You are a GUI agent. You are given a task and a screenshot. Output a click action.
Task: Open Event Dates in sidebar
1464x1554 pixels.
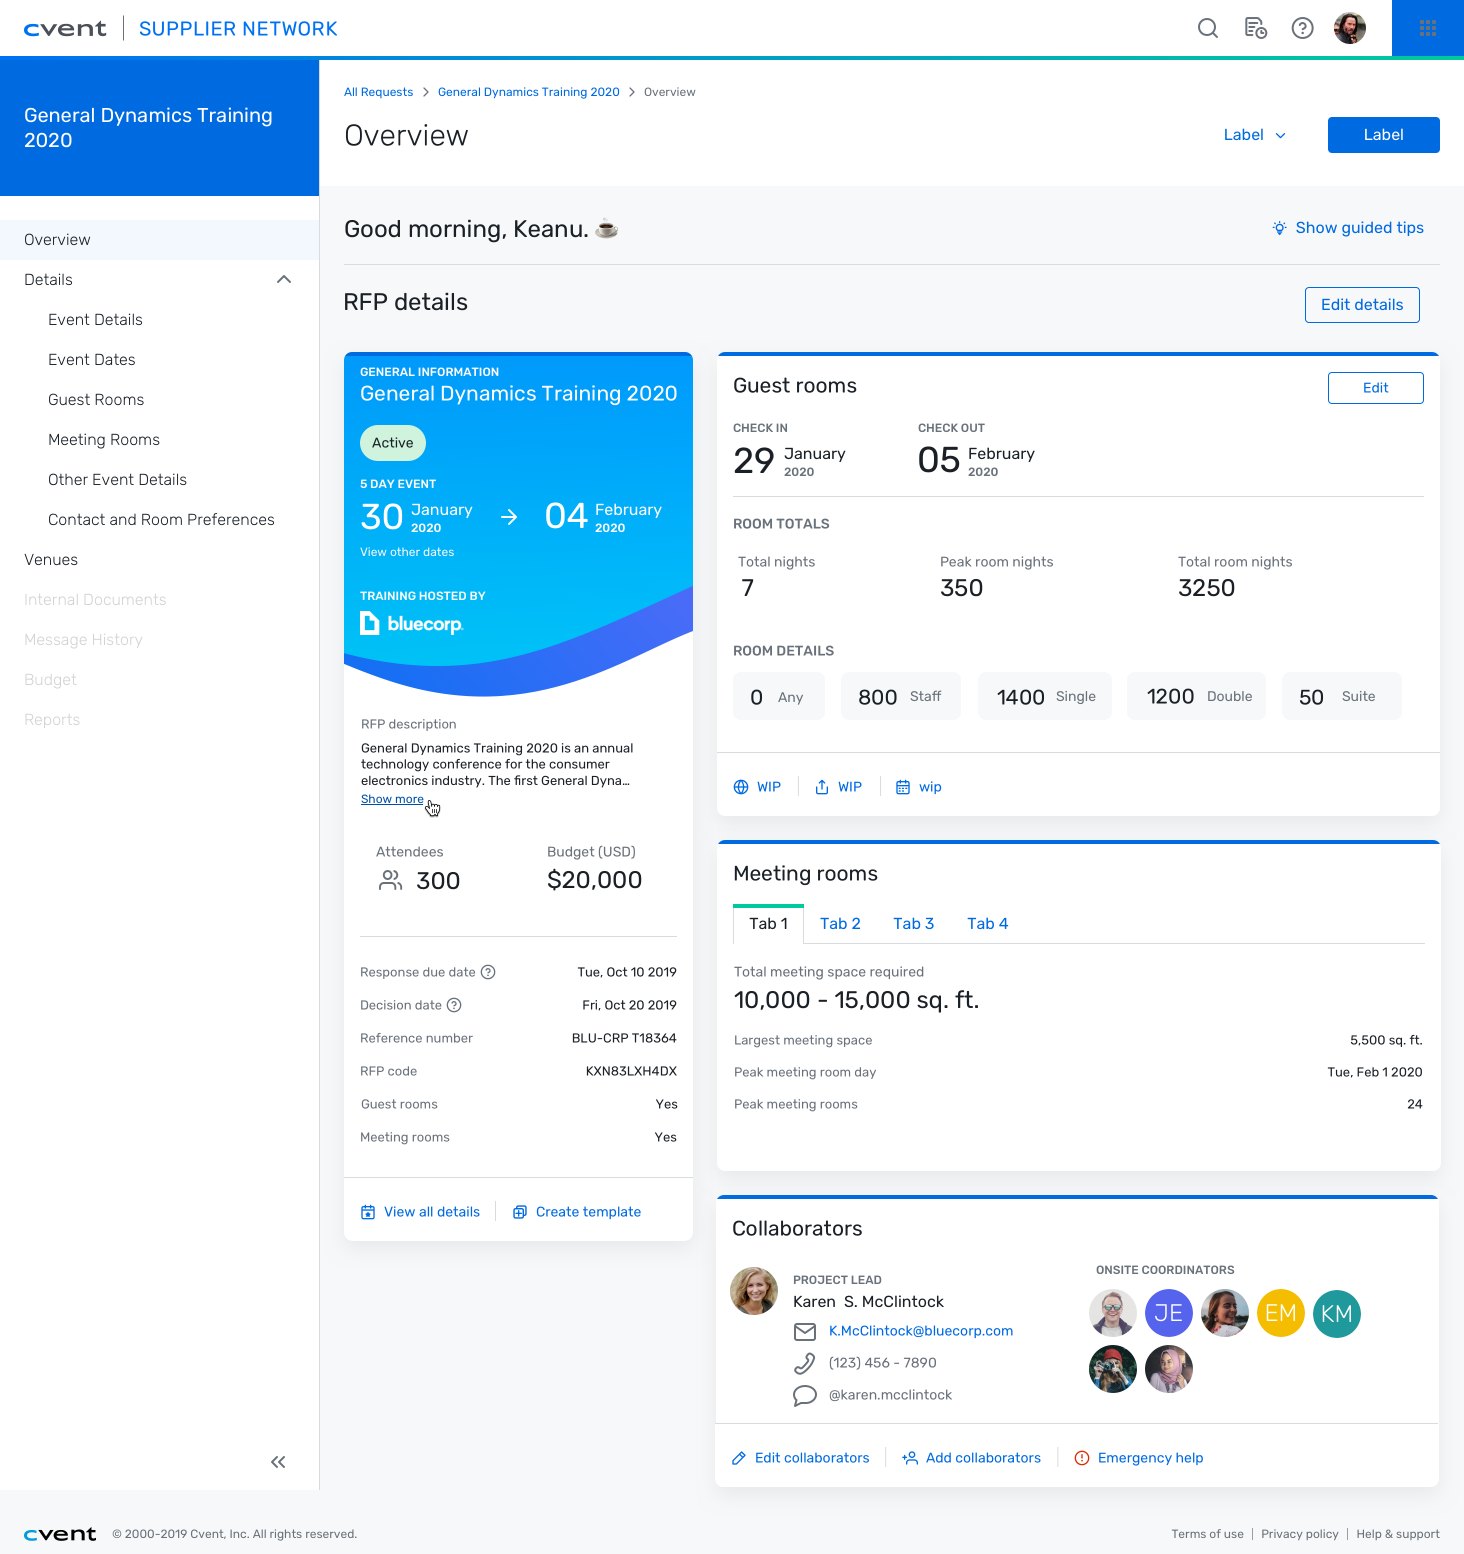click(x=92, y=360)
